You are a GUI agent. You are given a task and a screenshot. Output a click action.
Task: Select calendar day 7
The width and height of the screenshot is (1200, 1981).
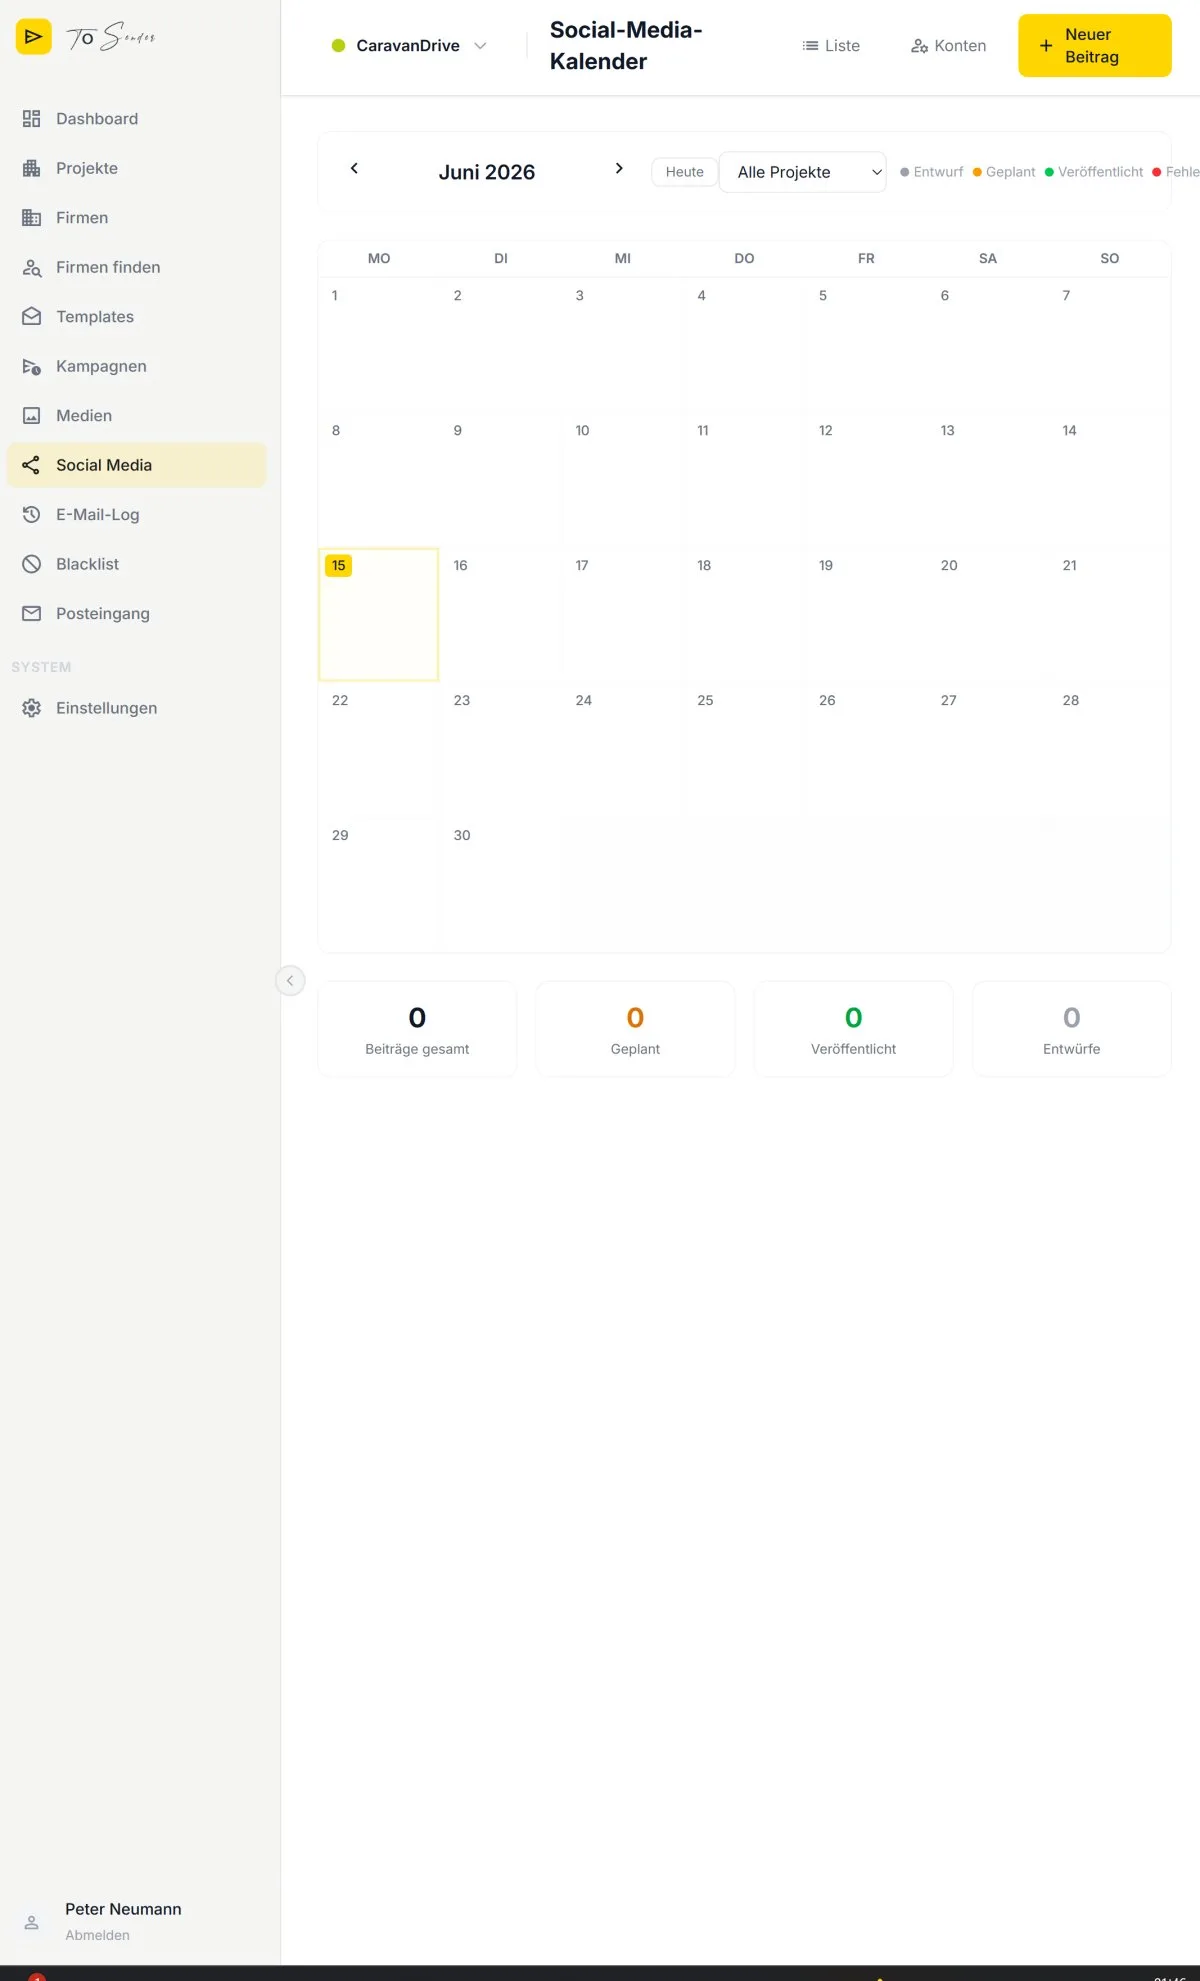point(1109,344)
